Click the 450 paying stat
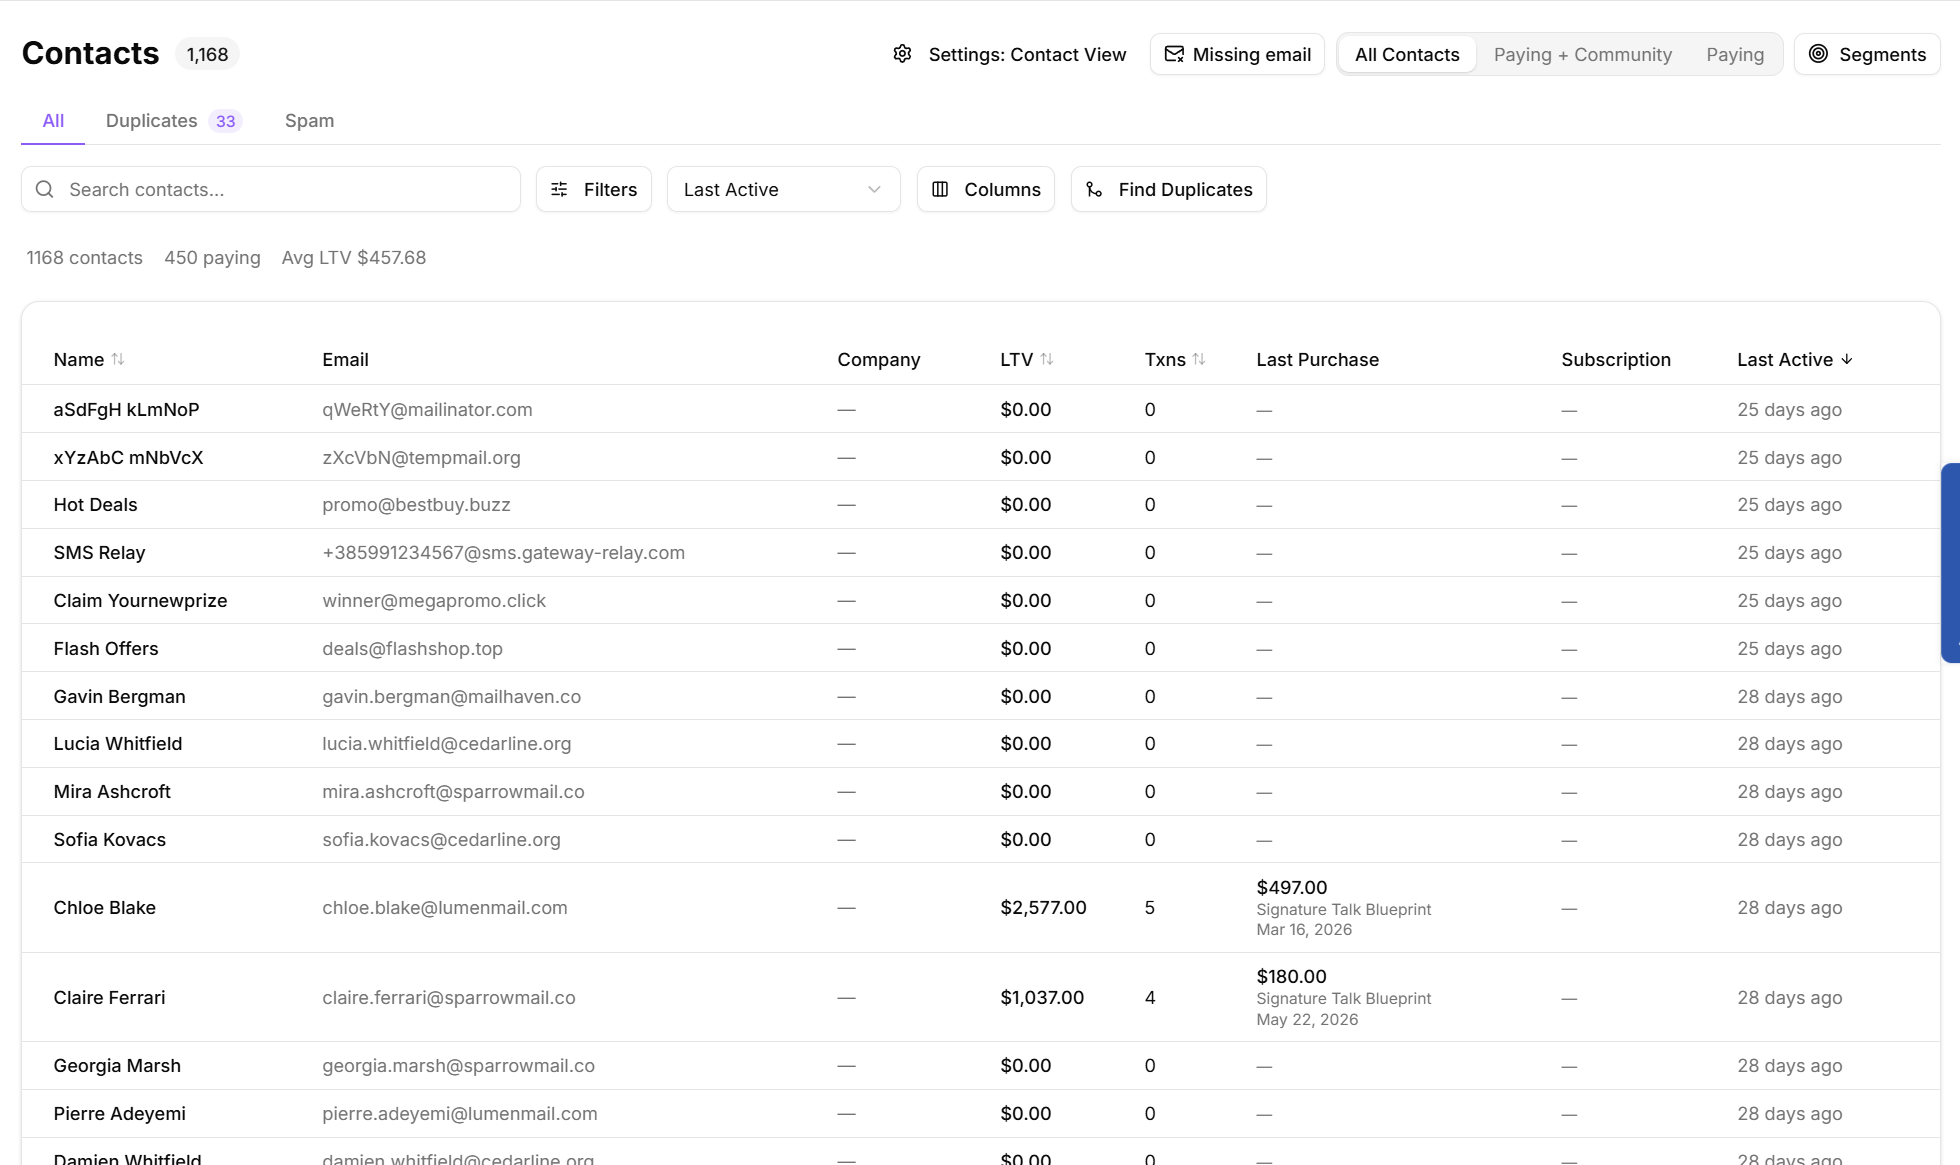 click(x=212, y=257)
